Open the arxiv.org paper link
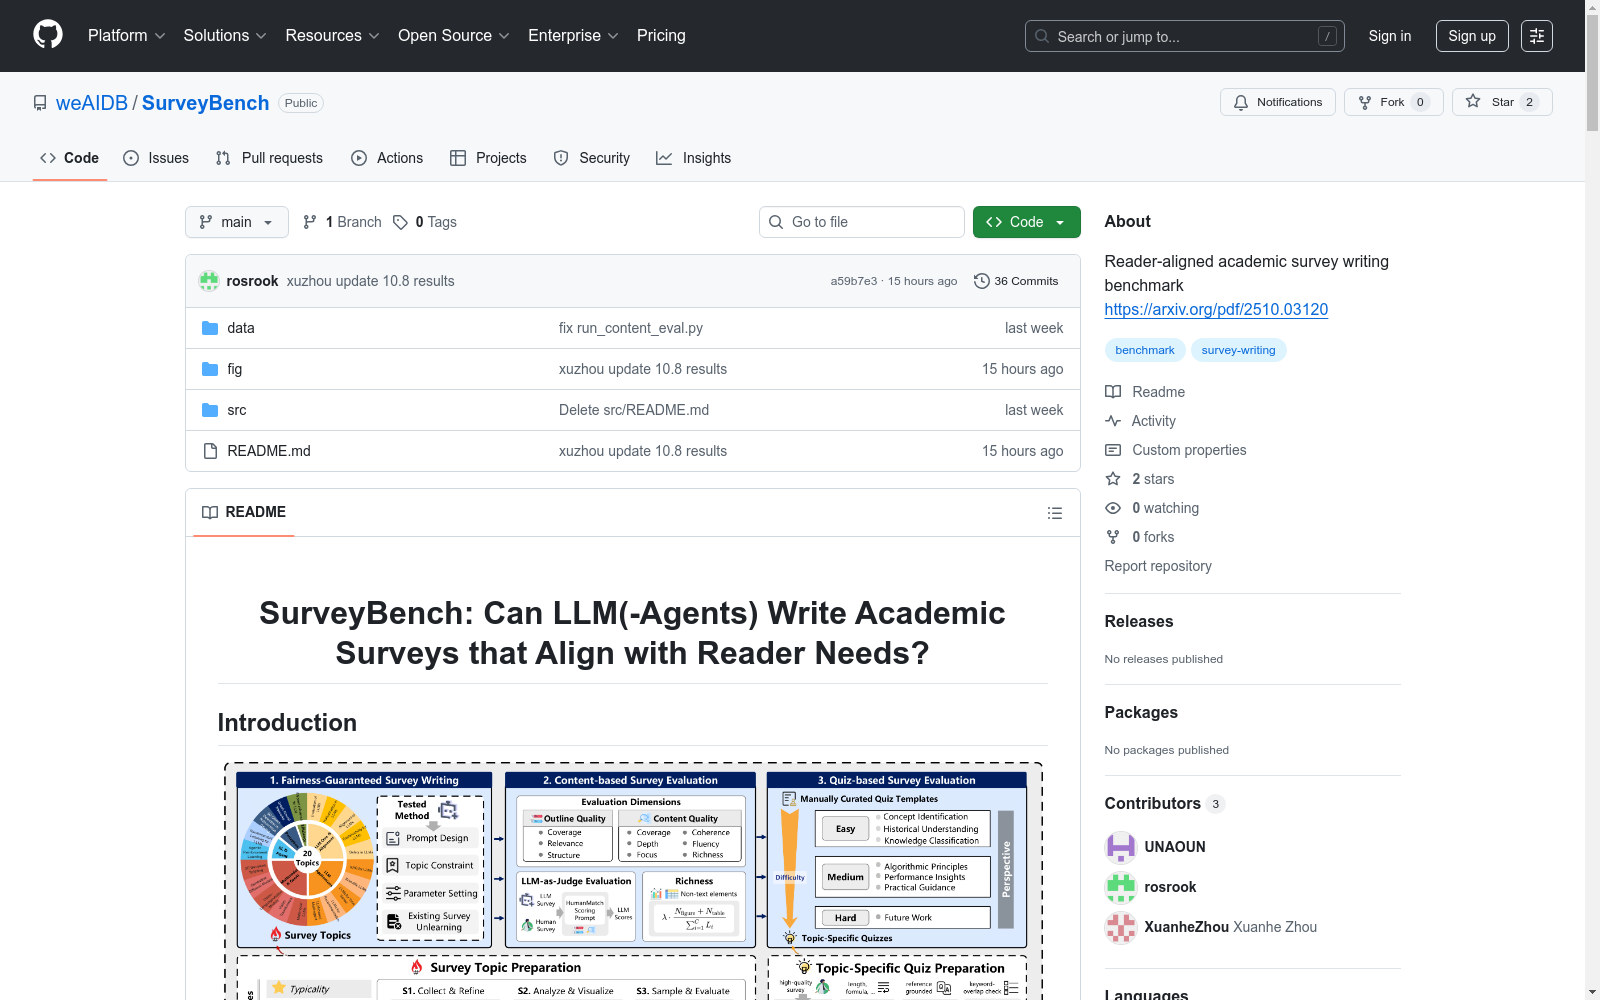Image resolution: width=1600 pixels, height=1000 pixels. coord(1216,310)
